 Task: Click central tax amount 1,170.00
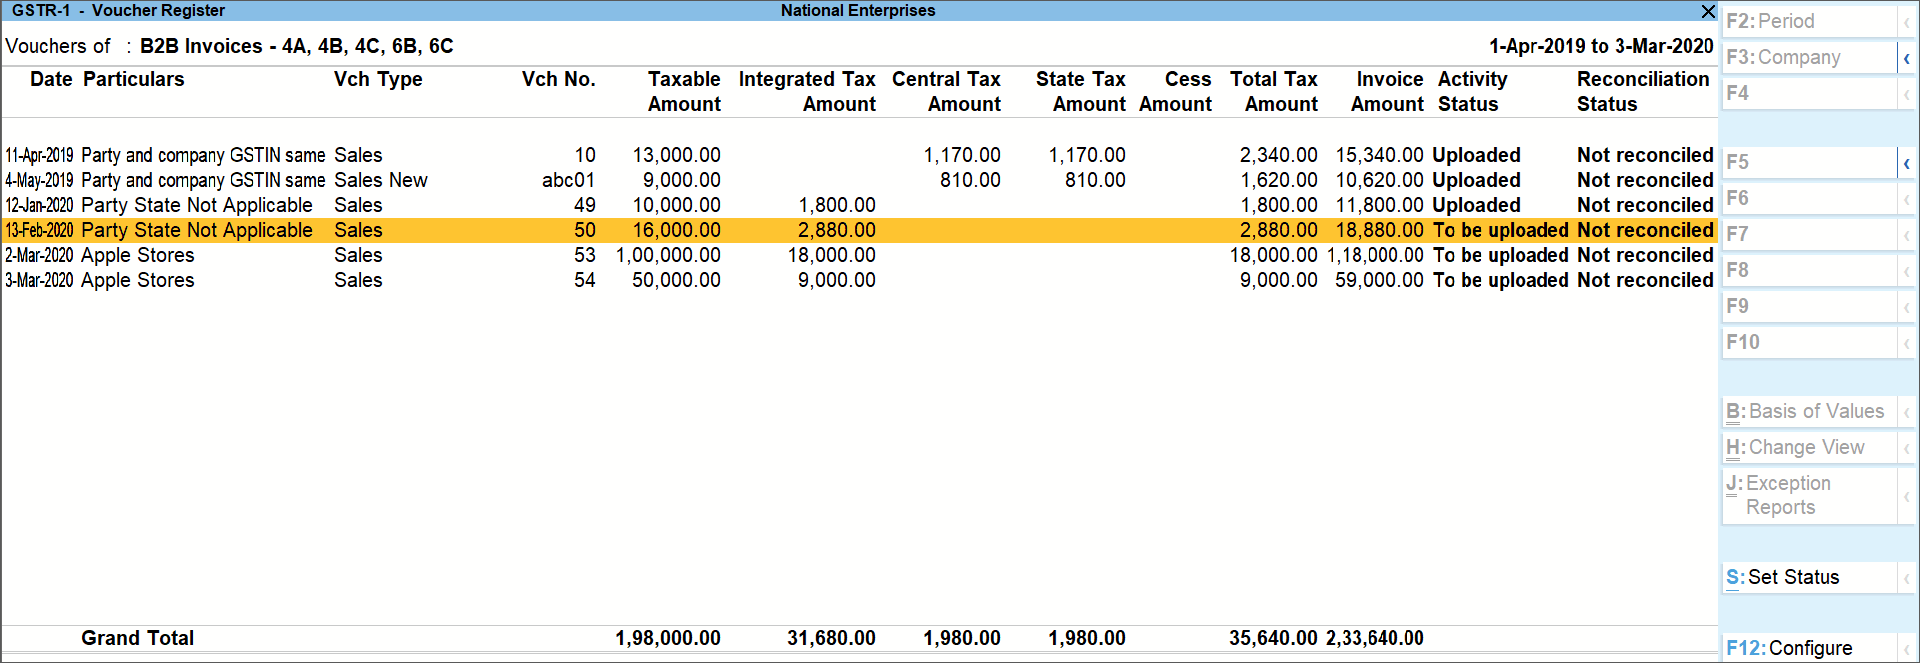pyautogui.click(x=962, y=155)
